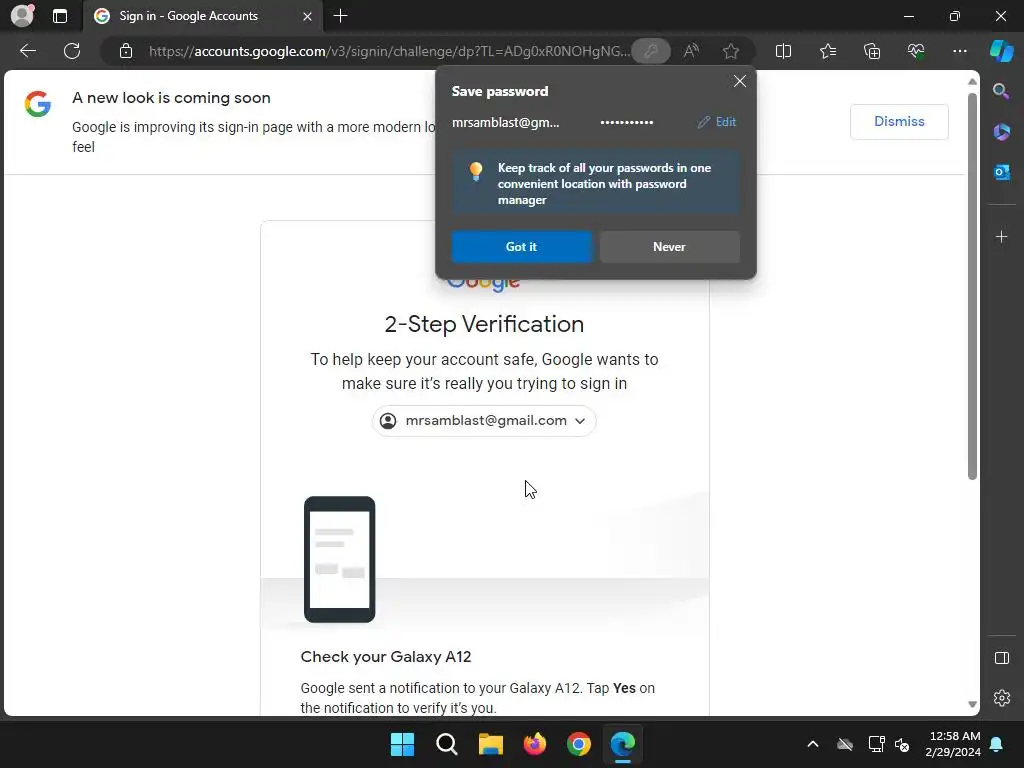Launch Google Chrome from taskbar
This screenshot has height=768, width=1024.
(579, 744)
